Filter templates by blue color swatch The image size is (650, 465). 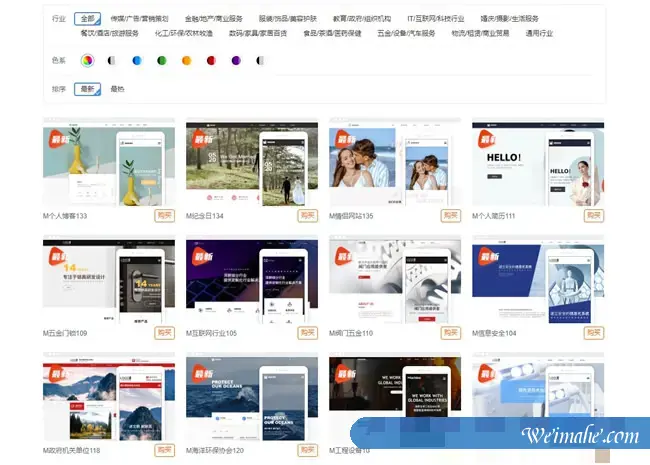pos(136,61)
